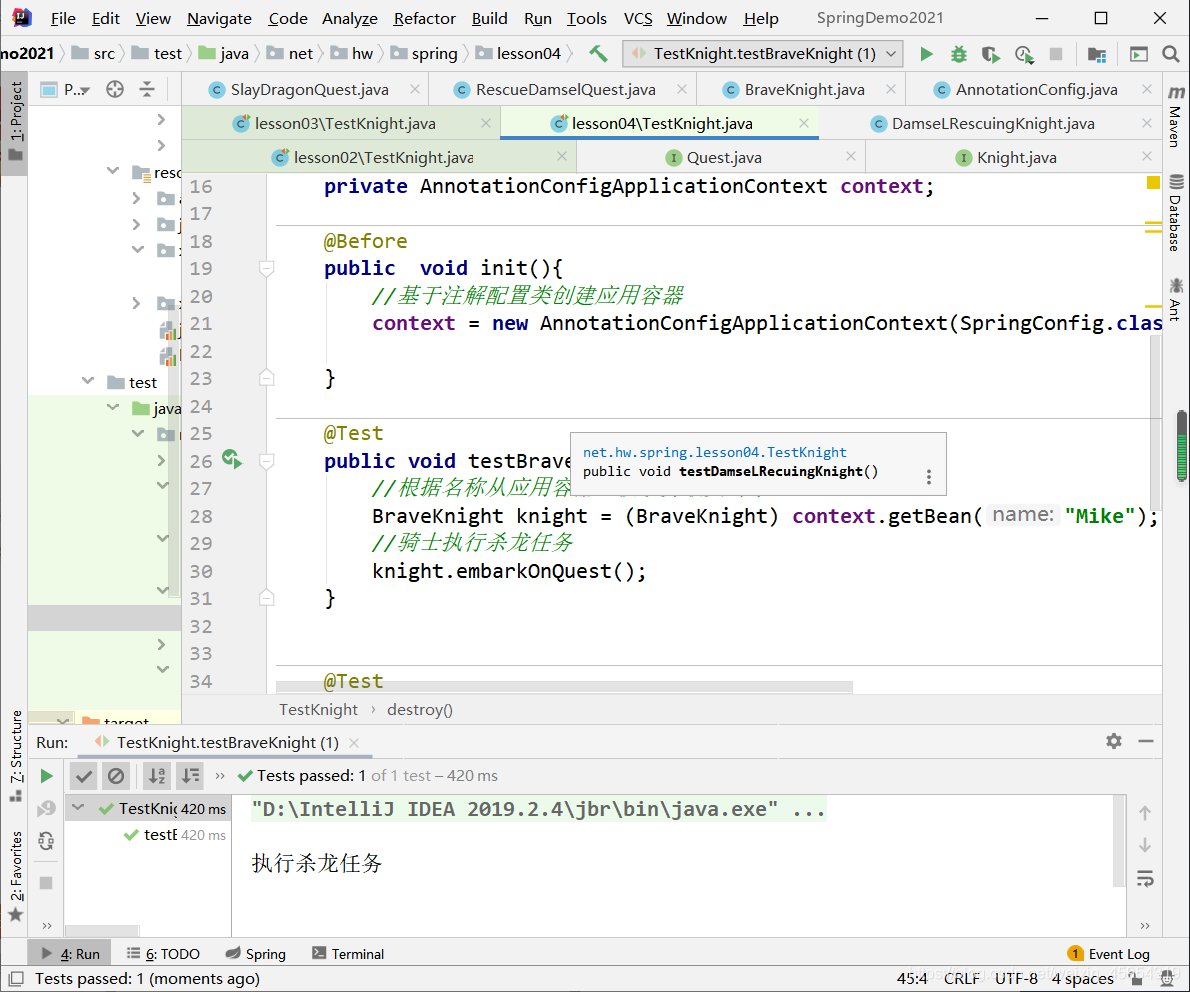1190x992 pixels.
Task: Close the SlayDragonQuest.java tab
Action: (x=415, y=90)
